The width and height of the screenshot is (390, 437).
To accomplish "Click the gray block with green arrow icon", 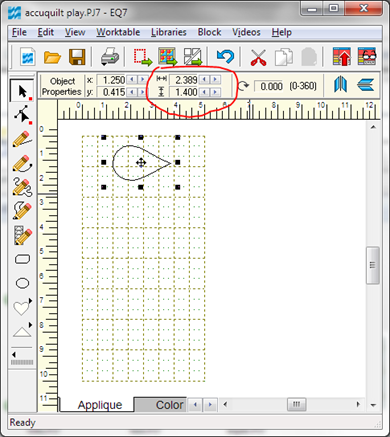I will [193, 57].
